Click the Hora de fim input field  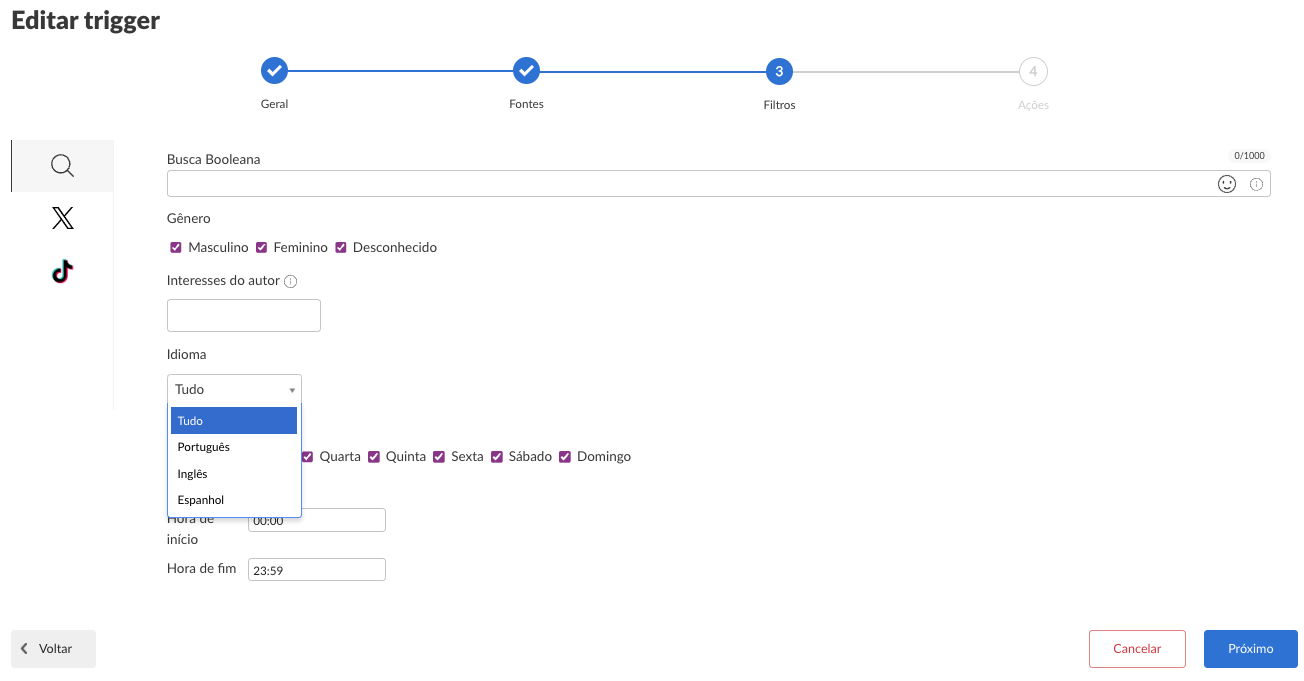pyautogui.click(x=316, y=570)
